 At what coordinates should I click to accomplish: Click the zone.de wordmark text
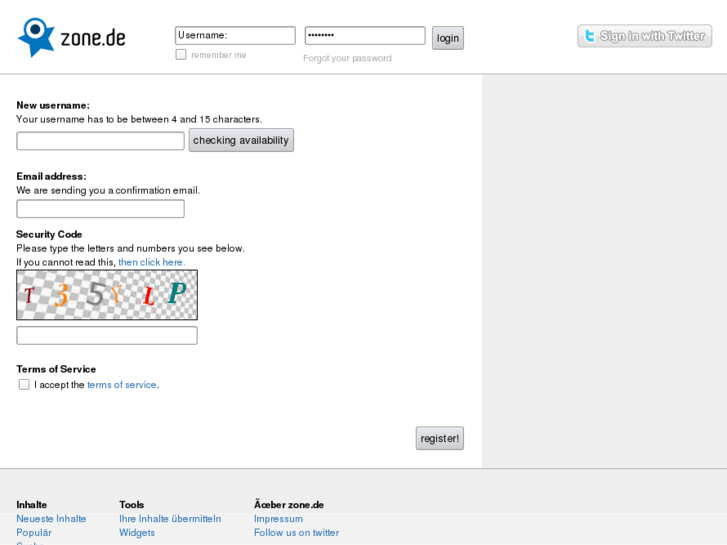93,38
